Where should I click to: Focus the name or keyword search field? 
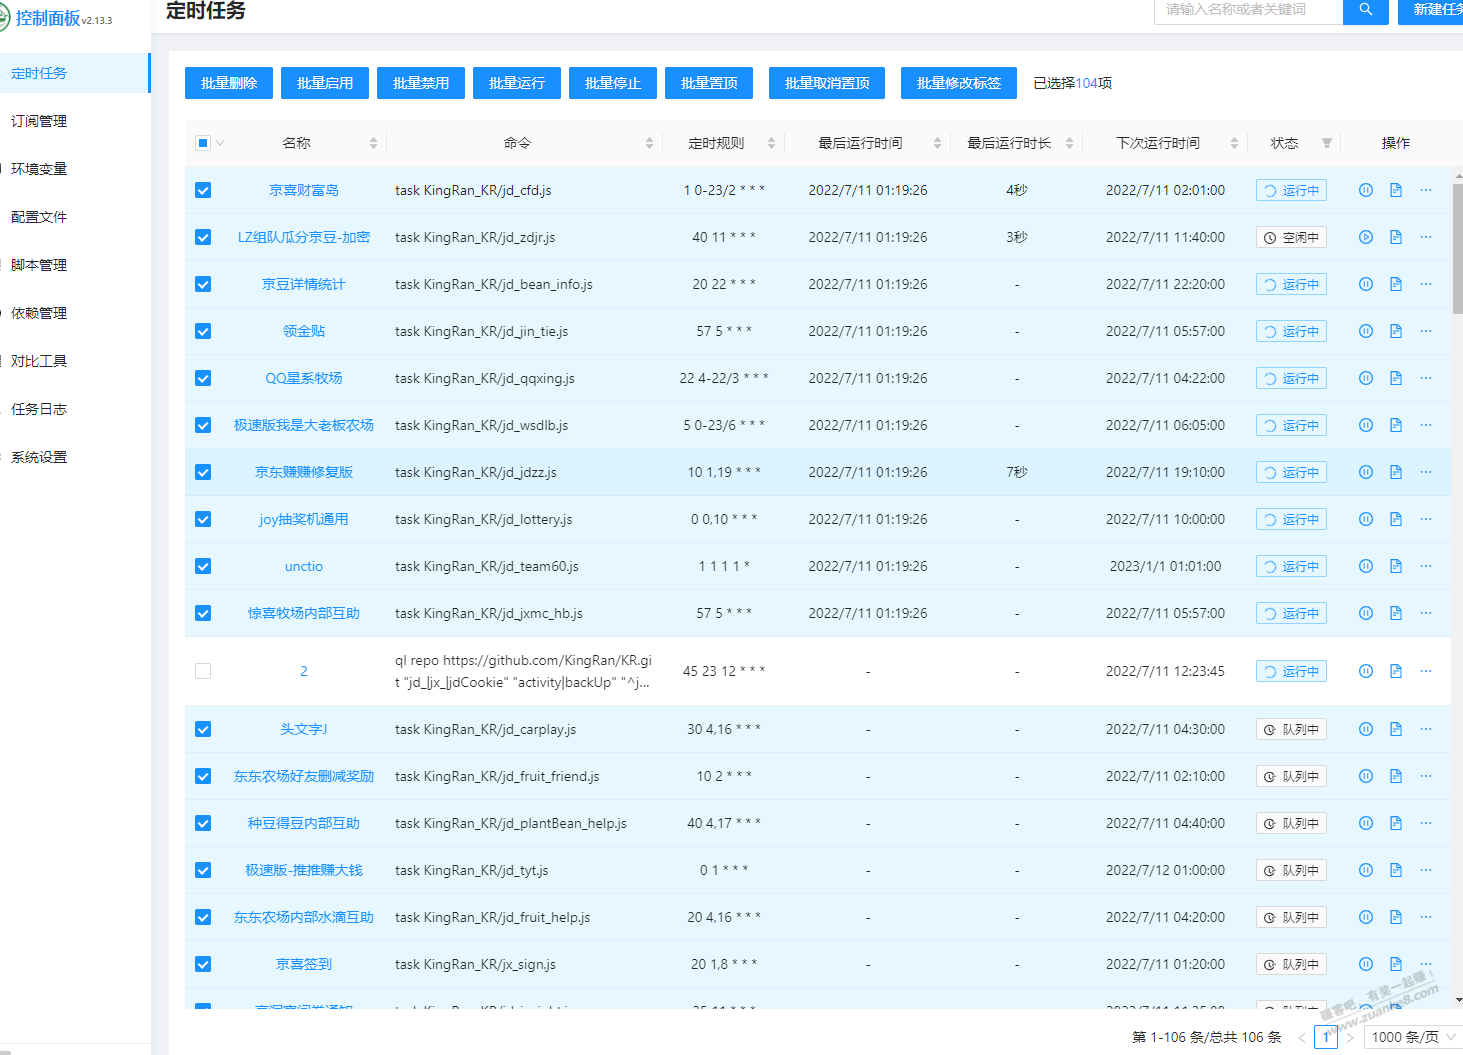point(1247,10)
